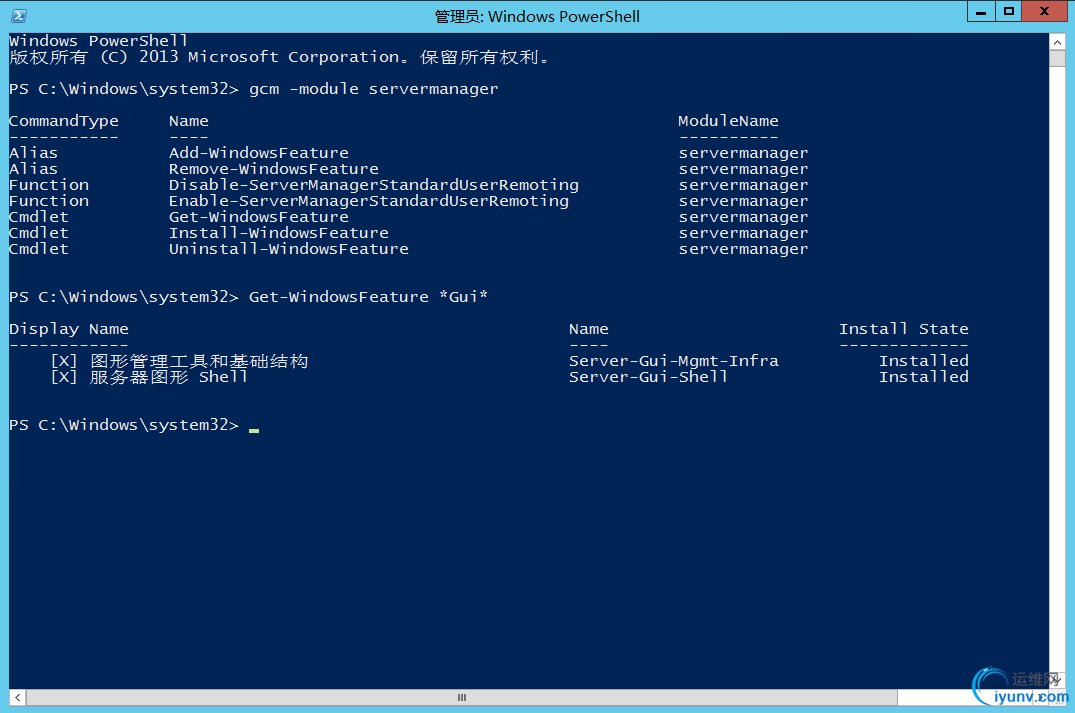
Task: Click the blinking cursor at the prompt
Action: [254, 429]
